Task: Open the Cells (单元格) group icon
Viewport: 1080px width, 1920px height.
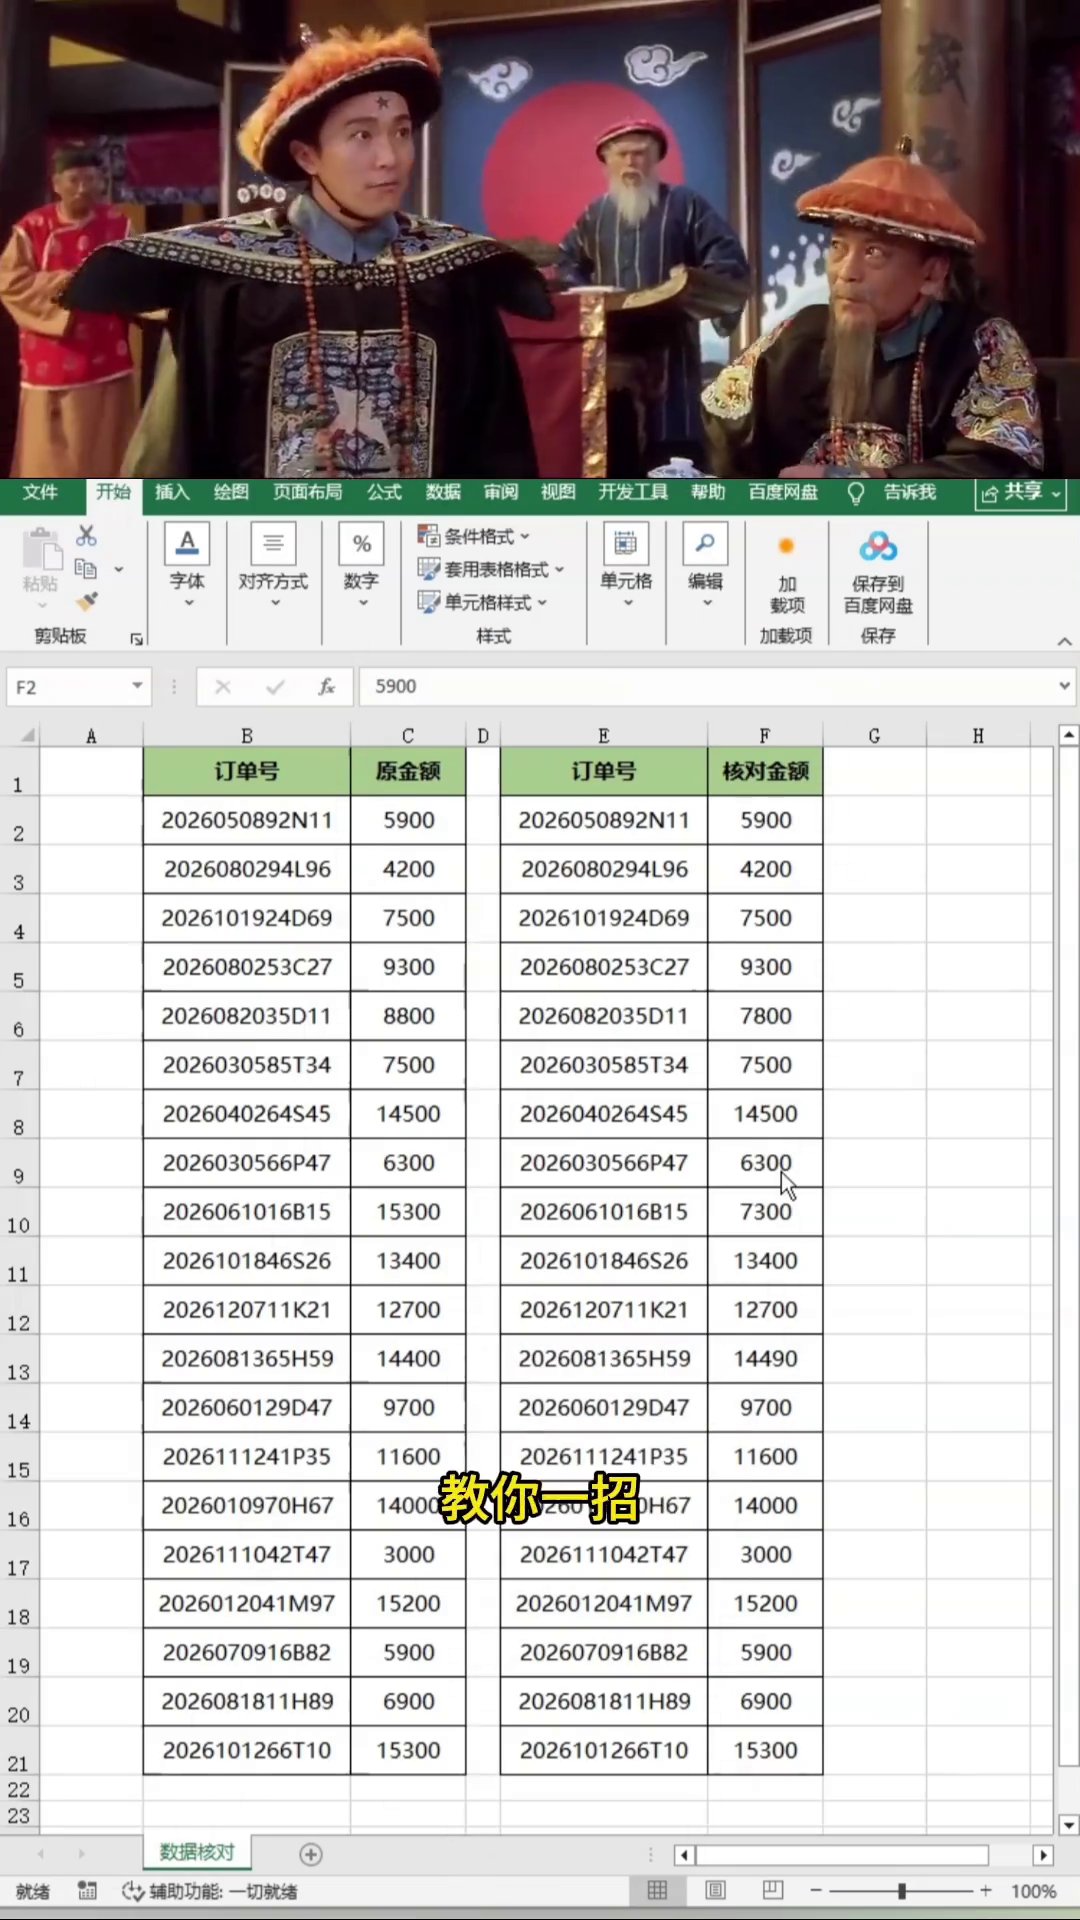Action: [626, 544]
